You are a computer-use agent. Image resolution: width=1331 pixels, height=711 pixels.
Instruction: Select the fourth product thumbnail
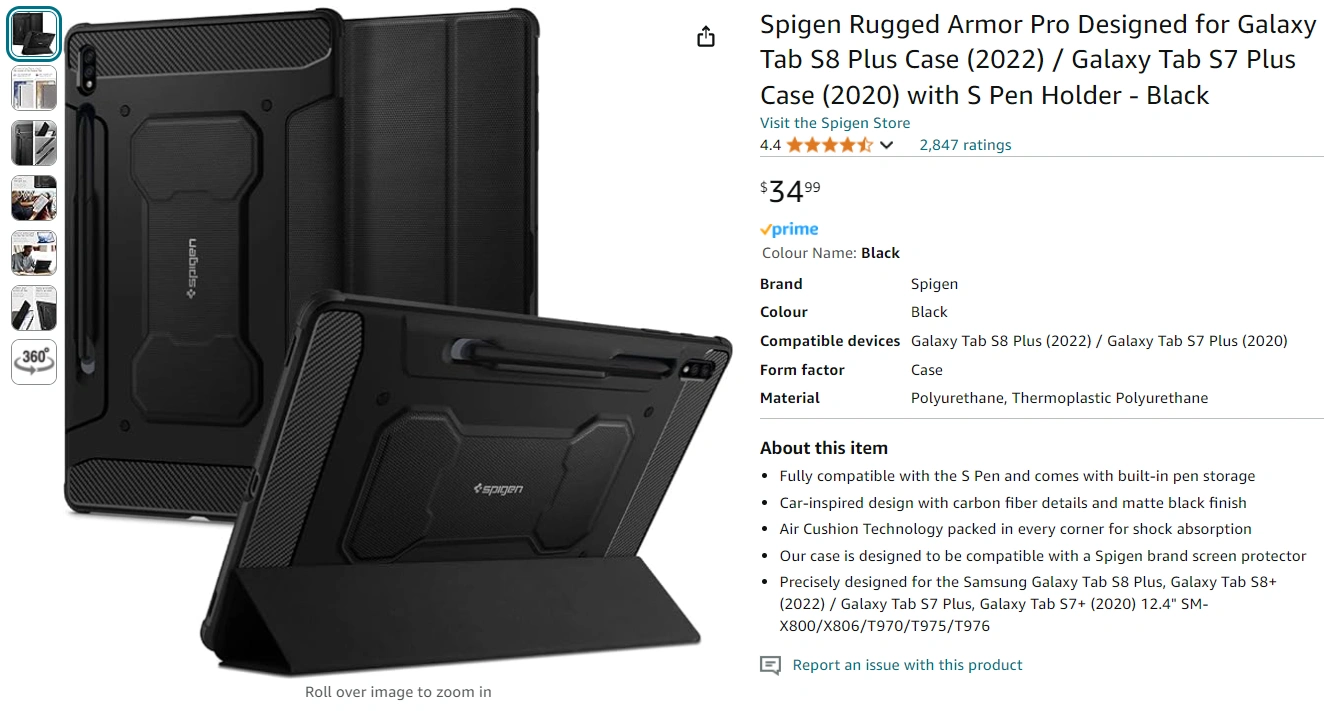34,198
